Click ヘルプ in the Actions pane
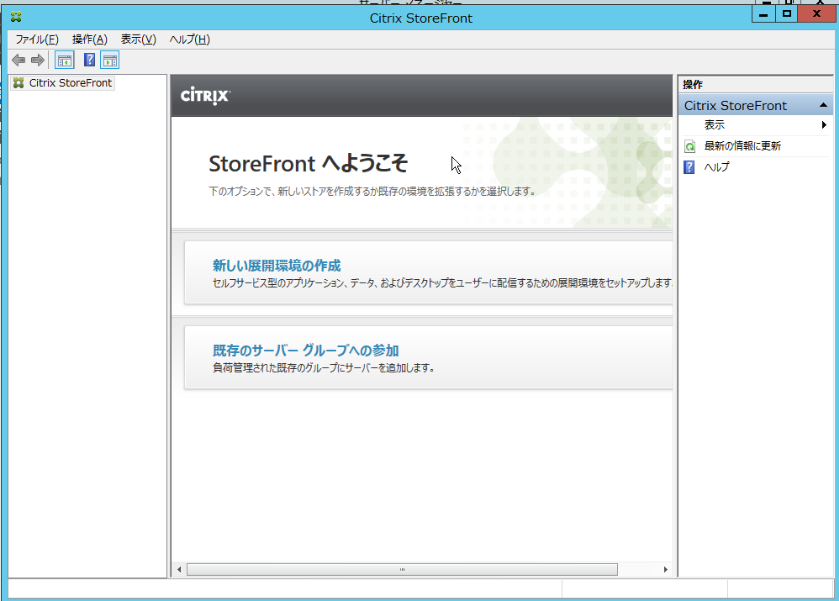The width and height of the screenshot is (839, 601). pos(716,167)
